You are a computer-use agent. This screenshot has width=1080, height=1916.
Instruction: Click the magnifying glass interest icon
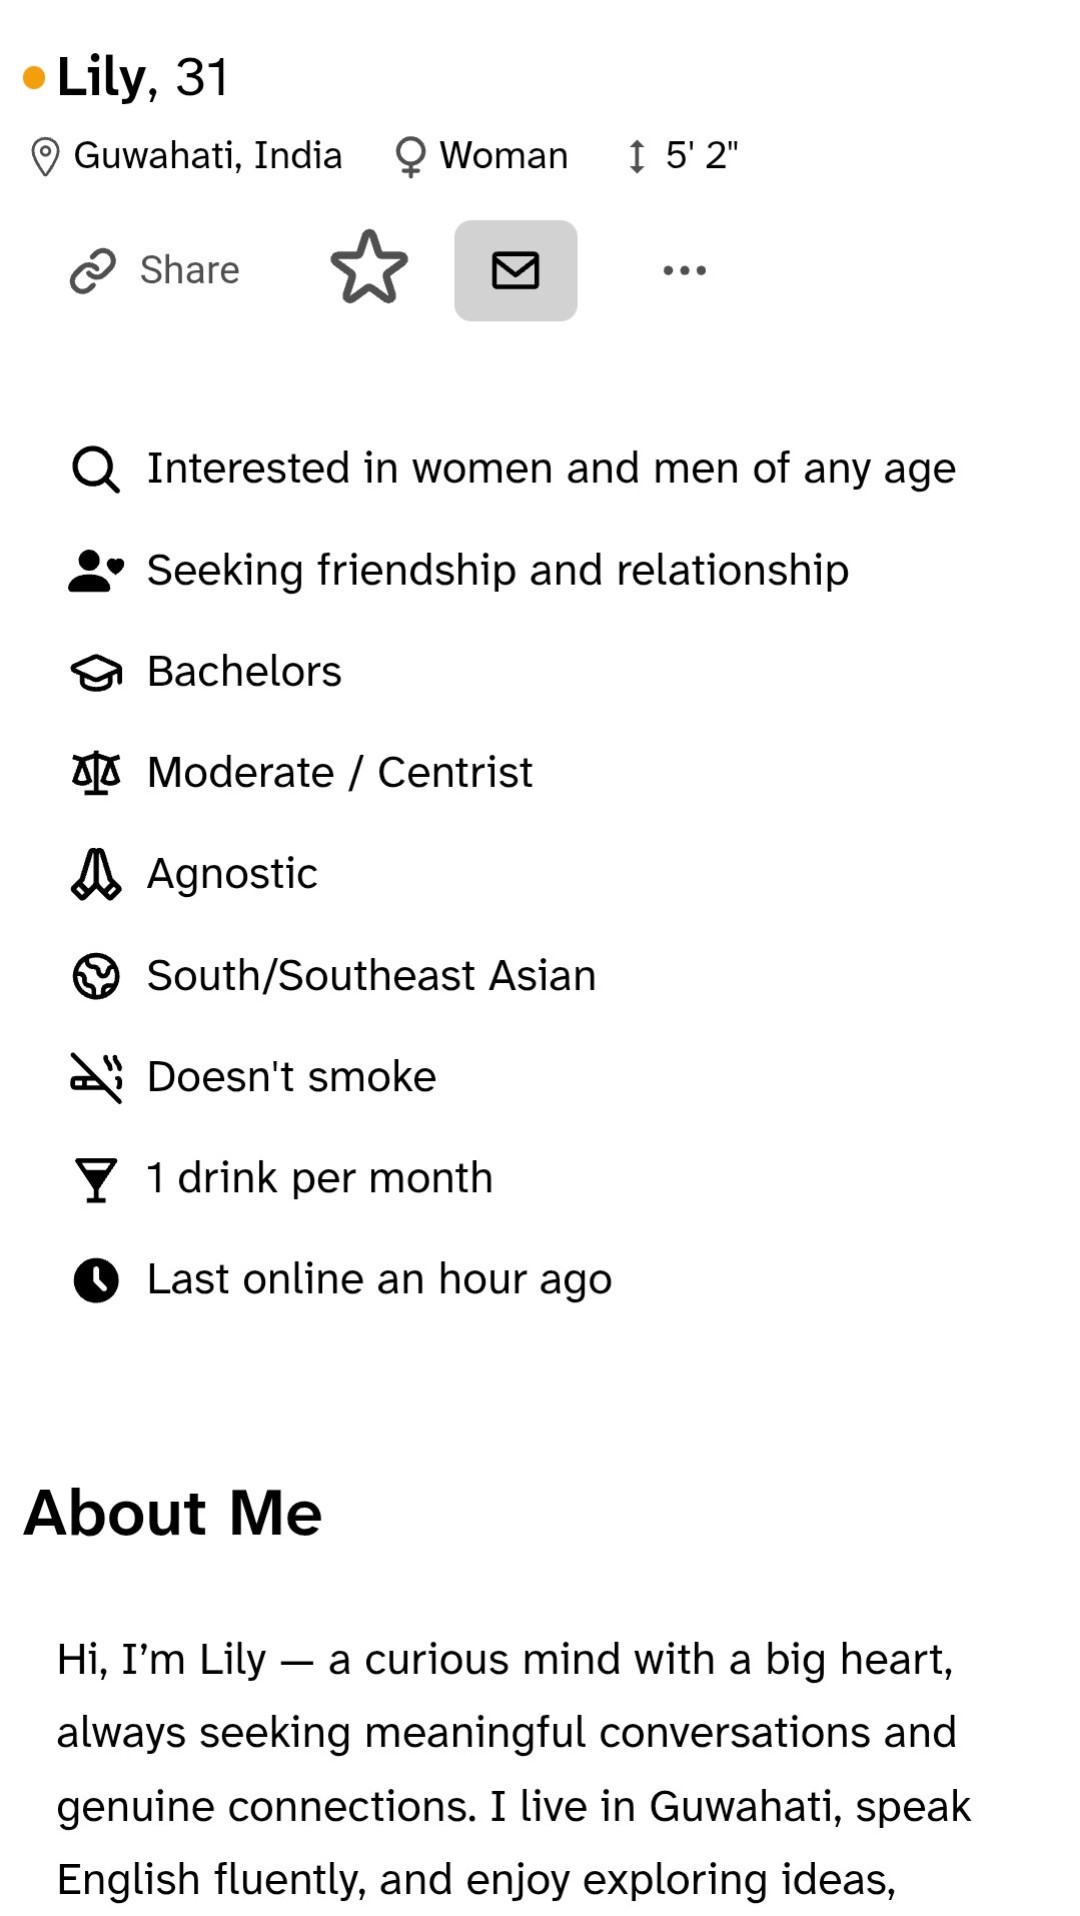(x=96, y=470)
